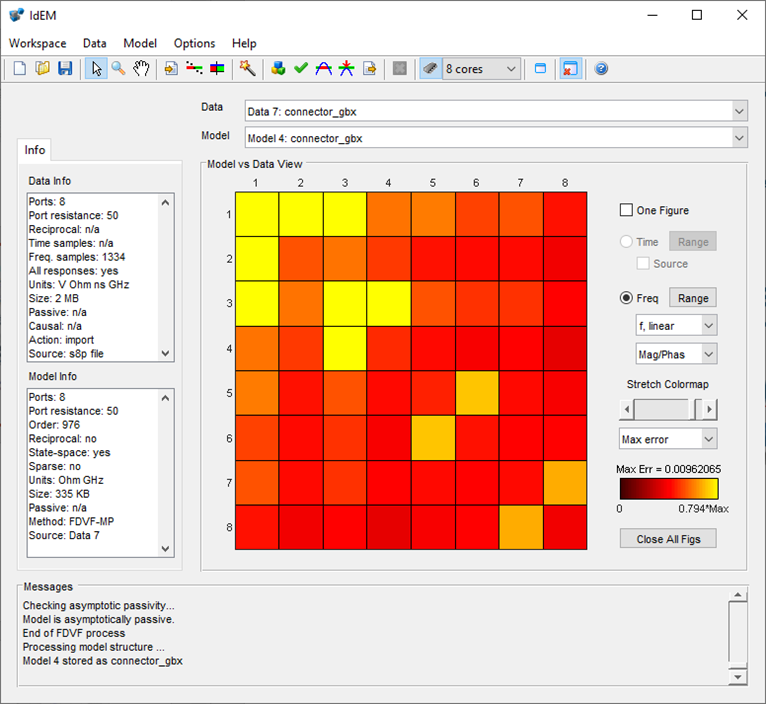Click heatmap cell row 8 column 7

pyautogui.click(x=521, y=528)
